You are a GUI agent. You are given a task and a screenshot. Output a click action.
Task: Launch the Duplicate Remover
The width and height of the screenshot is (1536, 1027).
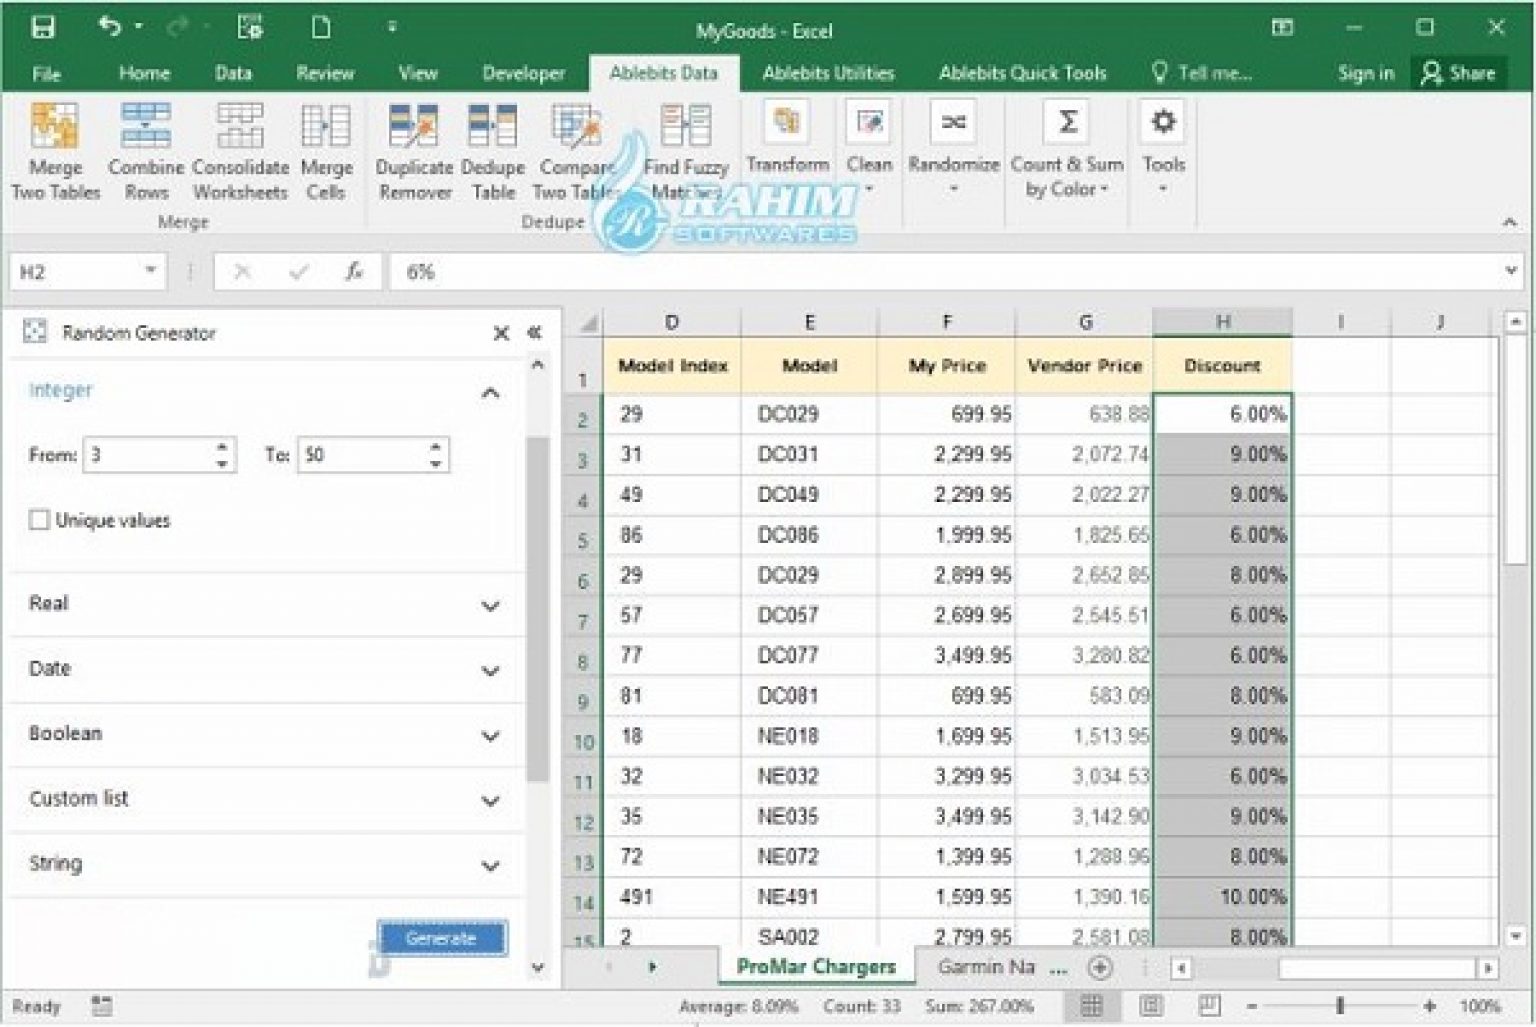[x=414, y=150]
